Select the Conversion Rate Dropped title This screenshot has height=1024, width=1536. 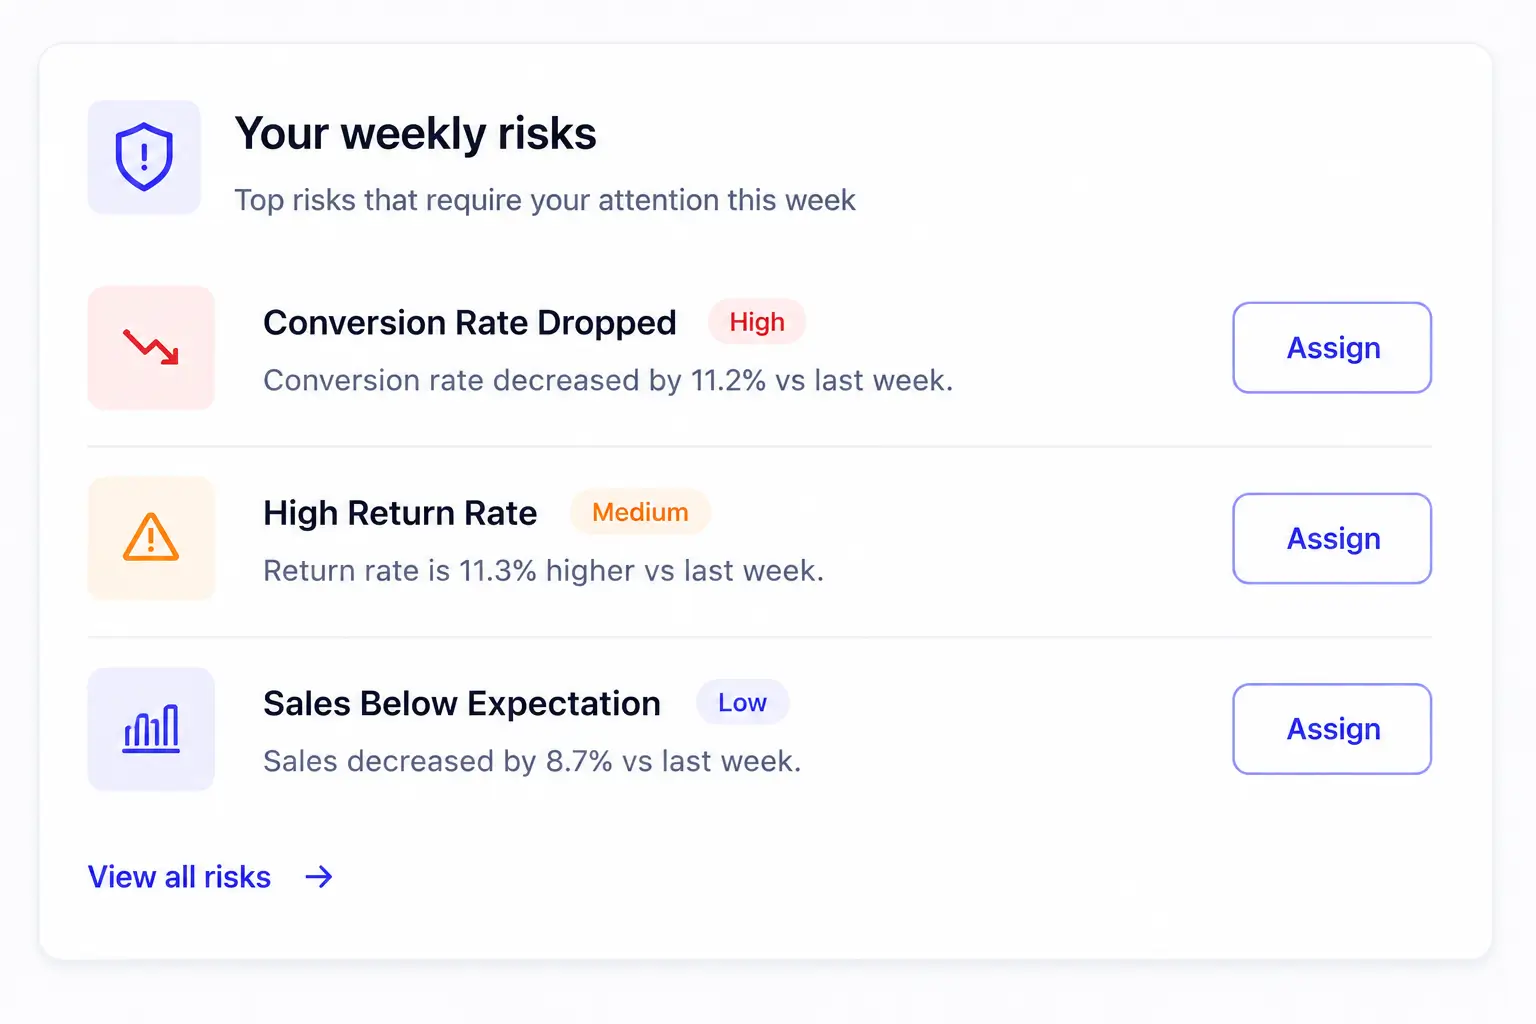click(x=470, y=323)
